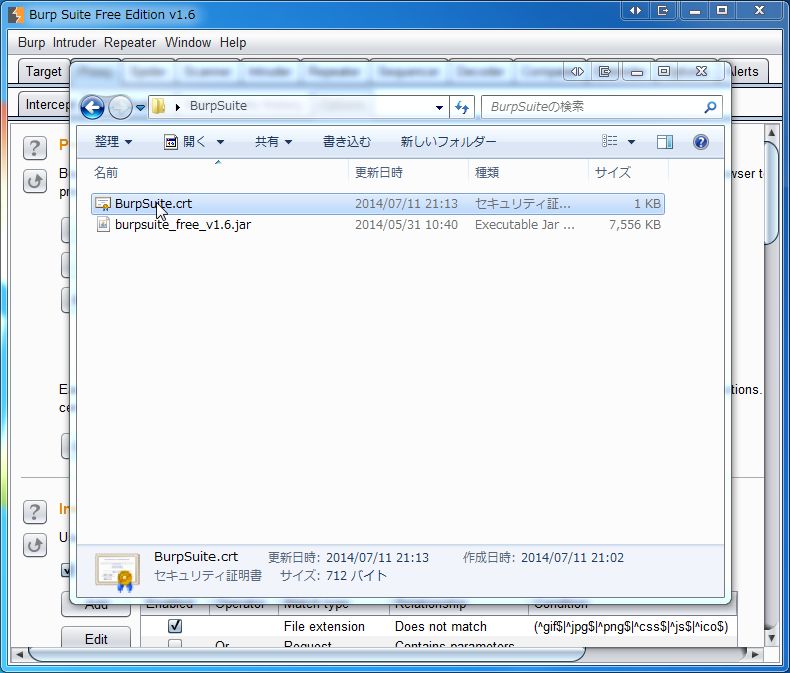Click the Burp vertical scrollbar up arrow
Image resolution: width=790 pixels, height=673 pixels.
tap(772, 133)
